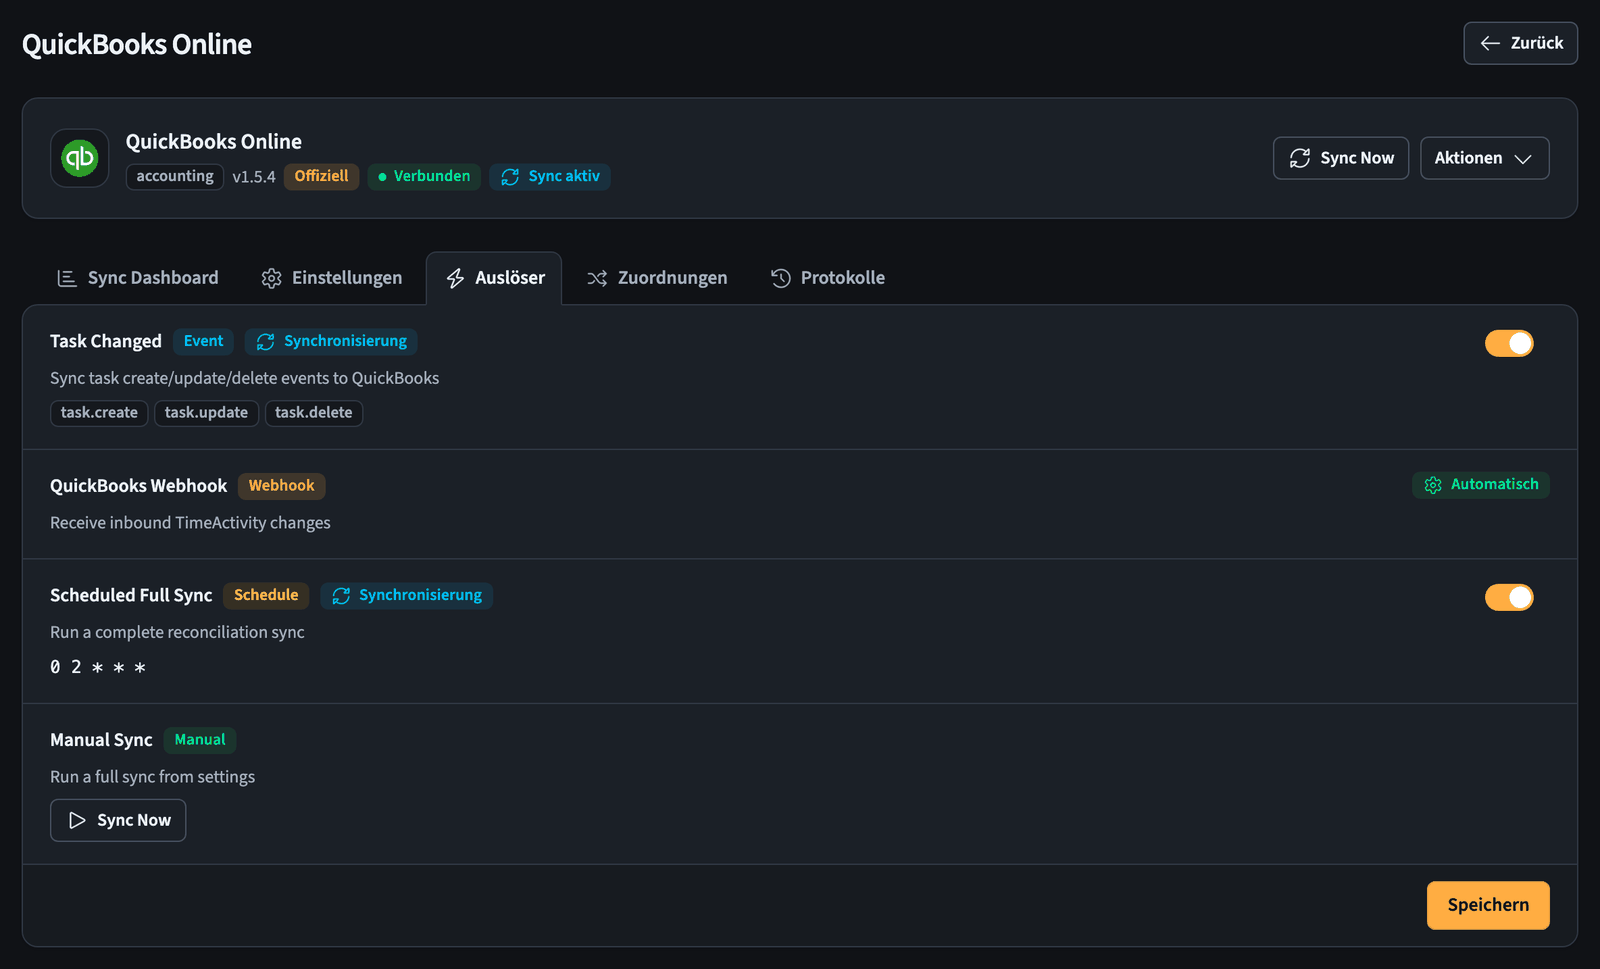The image size is (1600, 969).
Task: Click the task.update event tag
Action: 206,413
